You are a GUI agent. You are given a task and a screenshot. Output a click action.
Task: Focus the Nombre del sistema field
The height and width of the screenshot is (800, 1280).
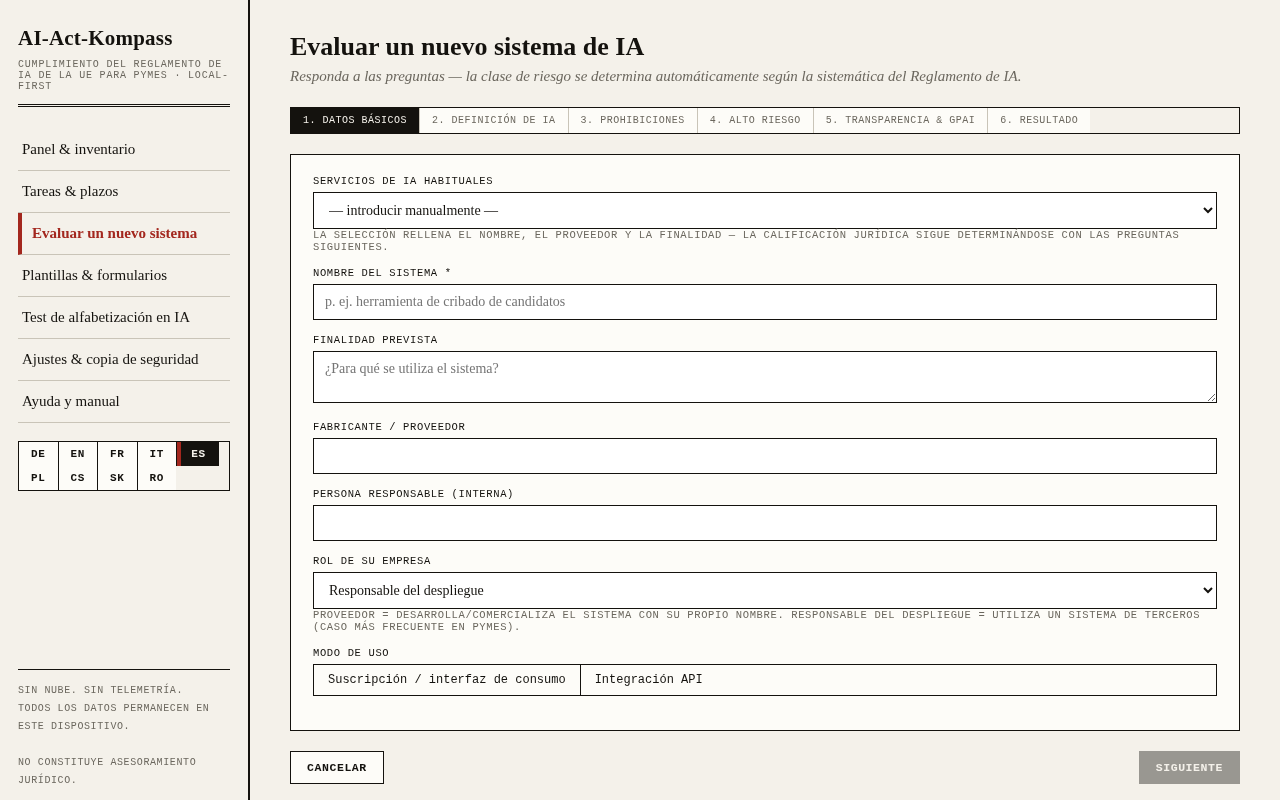[765, 302]
